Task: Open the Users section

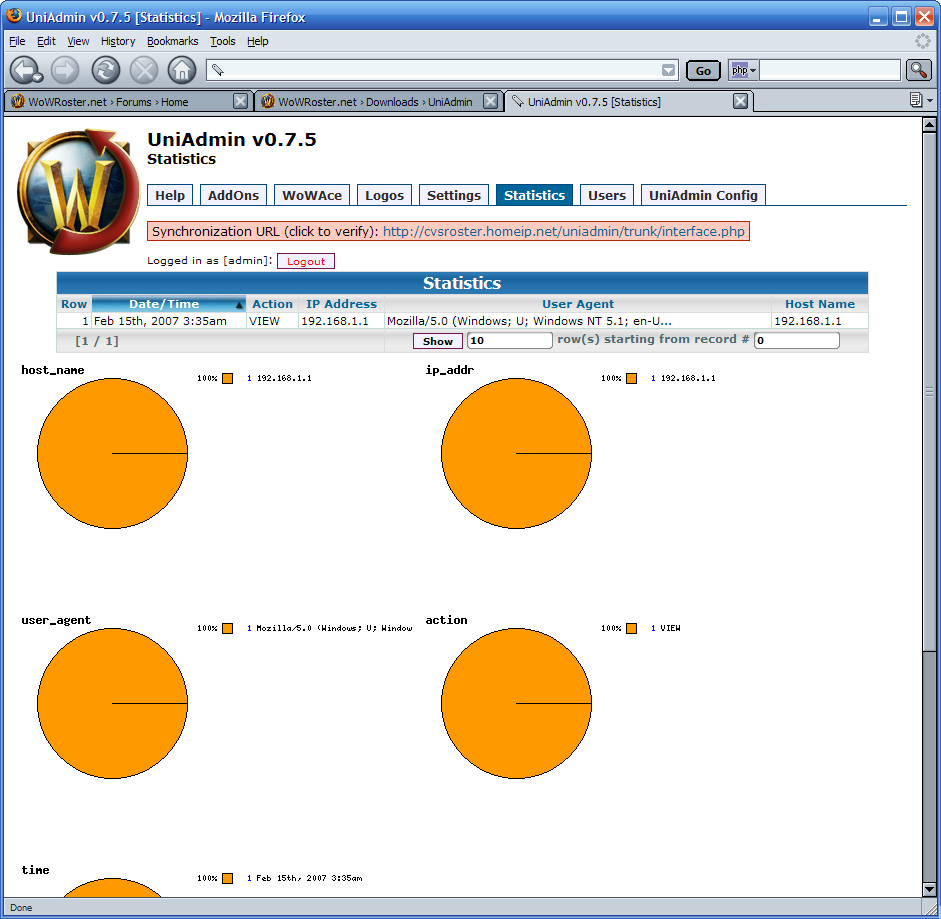Action: click(607, 195)
